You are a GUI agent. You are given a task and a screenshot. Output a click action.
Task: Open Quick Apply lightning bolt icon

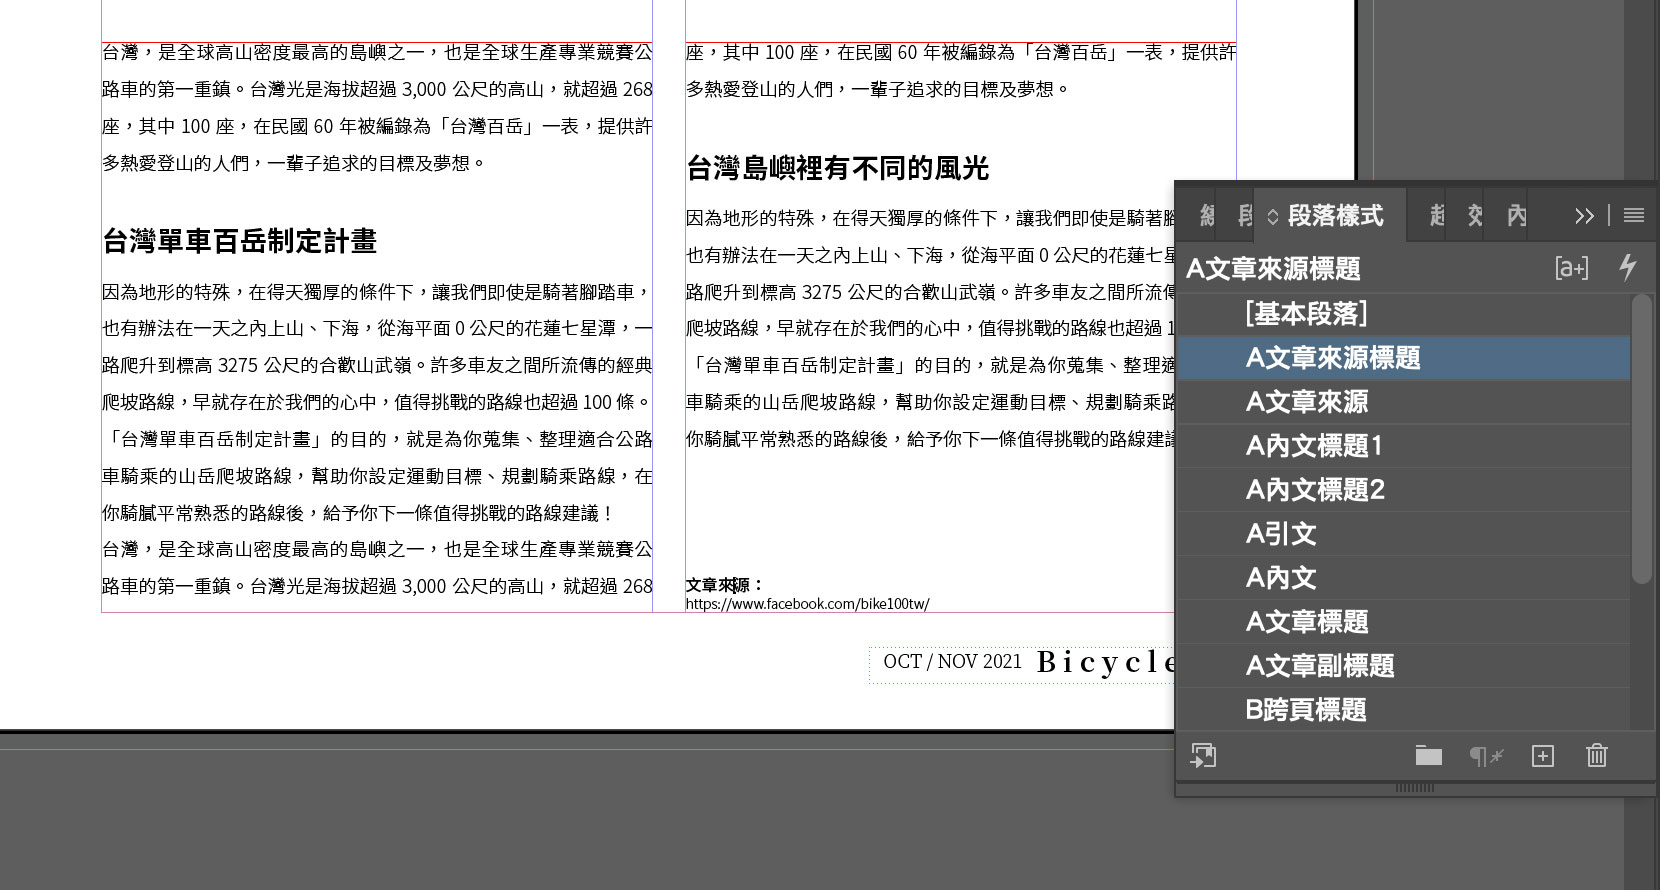(1627, 267)
